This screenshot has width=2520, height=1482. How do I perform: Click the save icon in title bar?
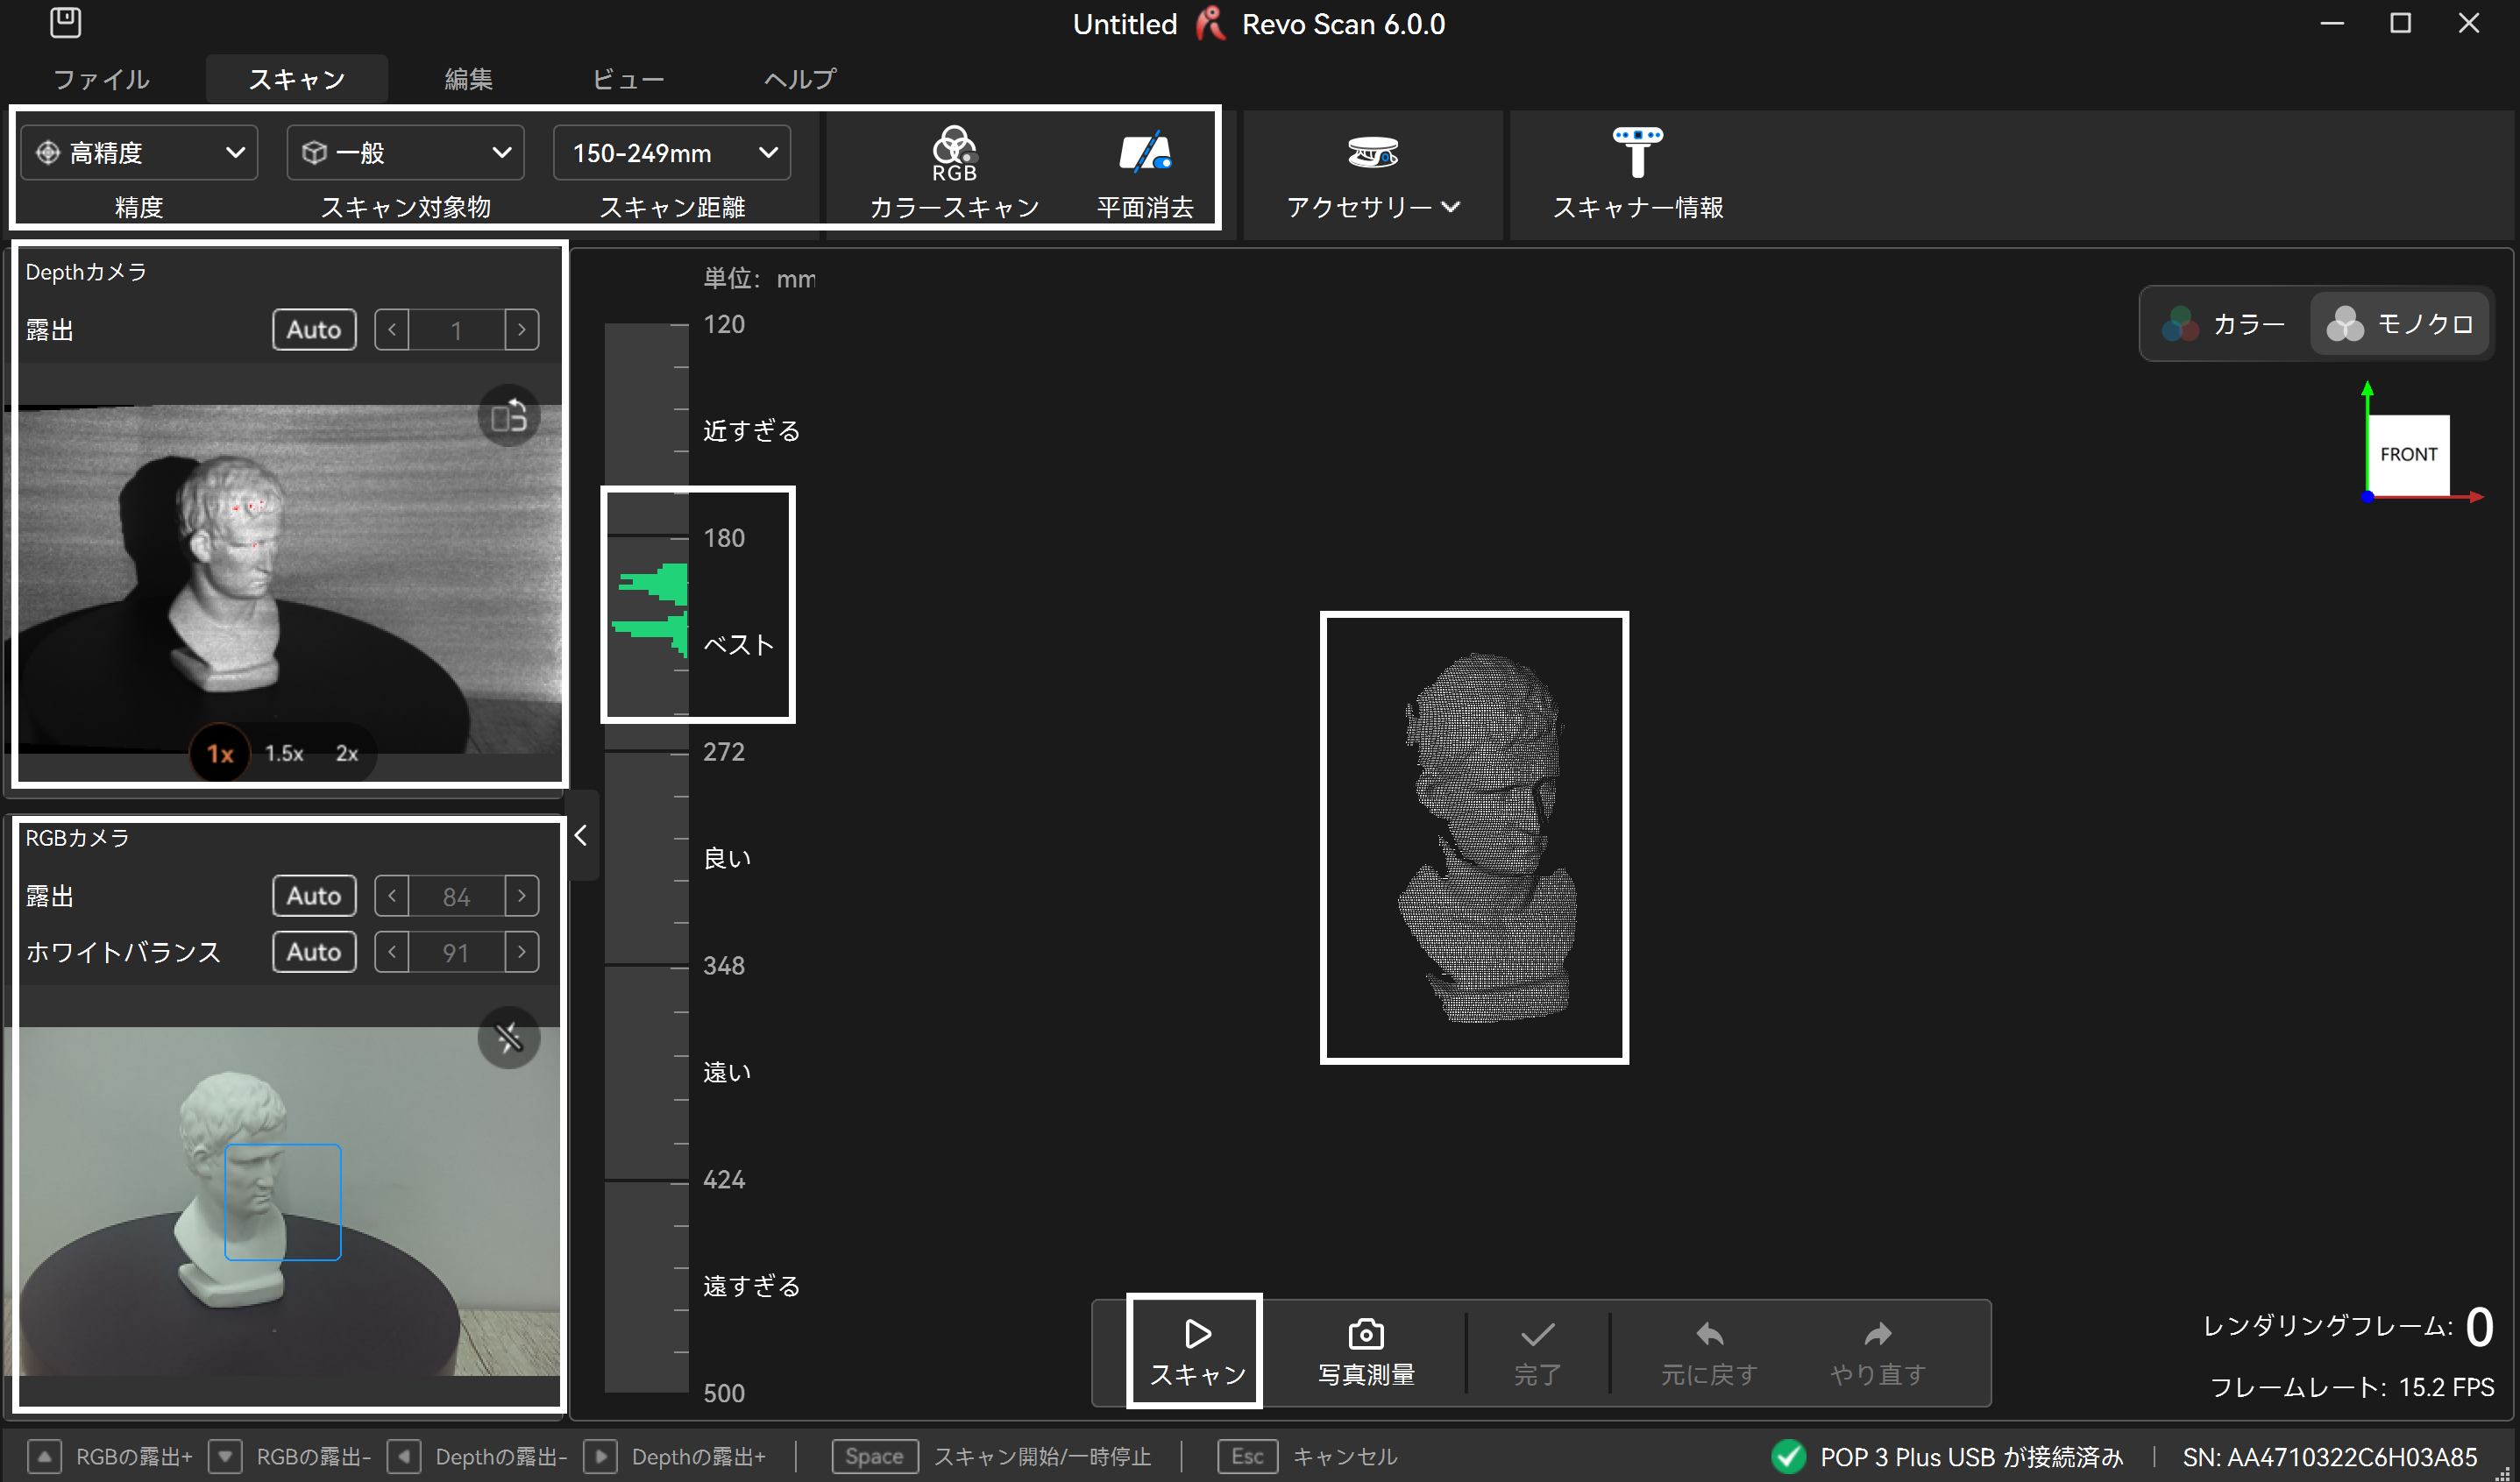[x=65, y=22]
